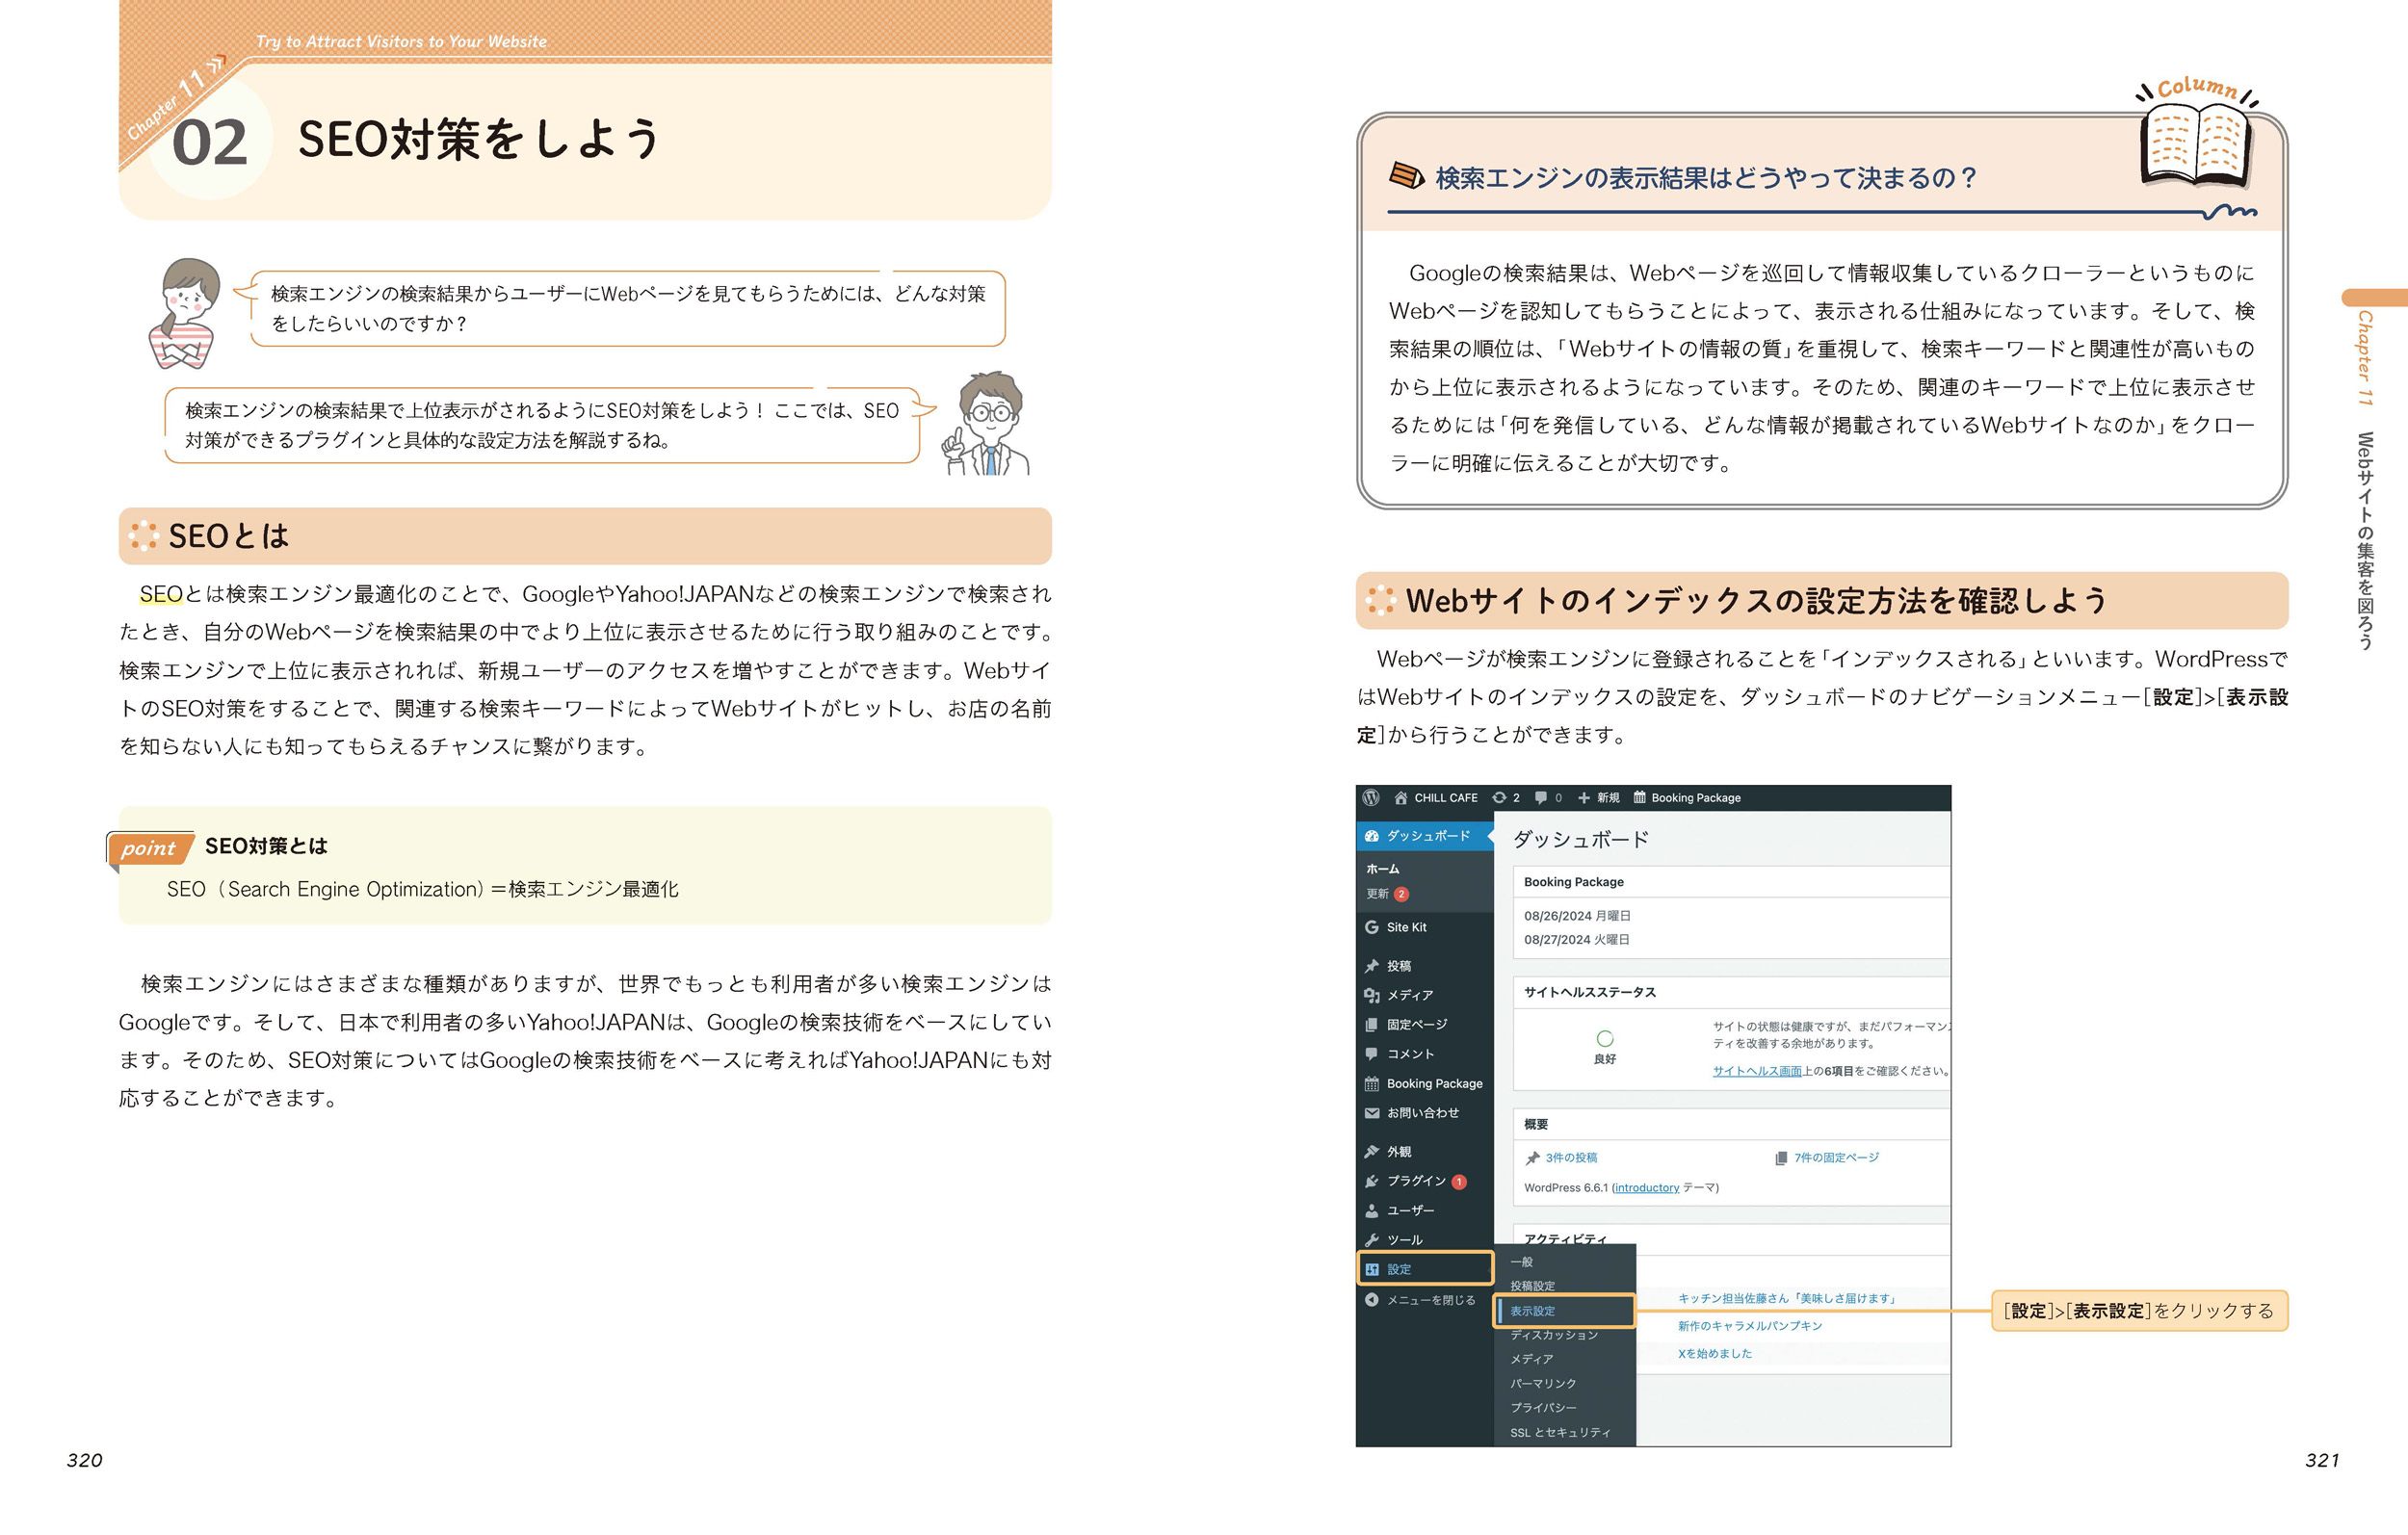
Task: Select 投稿設定 in the settings submenu
Action: pyautogui.click(x=1532, y=1286)
